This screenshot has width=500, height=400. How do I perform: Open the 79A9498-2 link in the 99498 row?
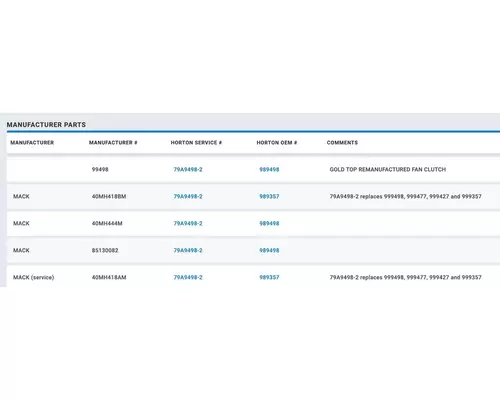(x=188, y=169)
